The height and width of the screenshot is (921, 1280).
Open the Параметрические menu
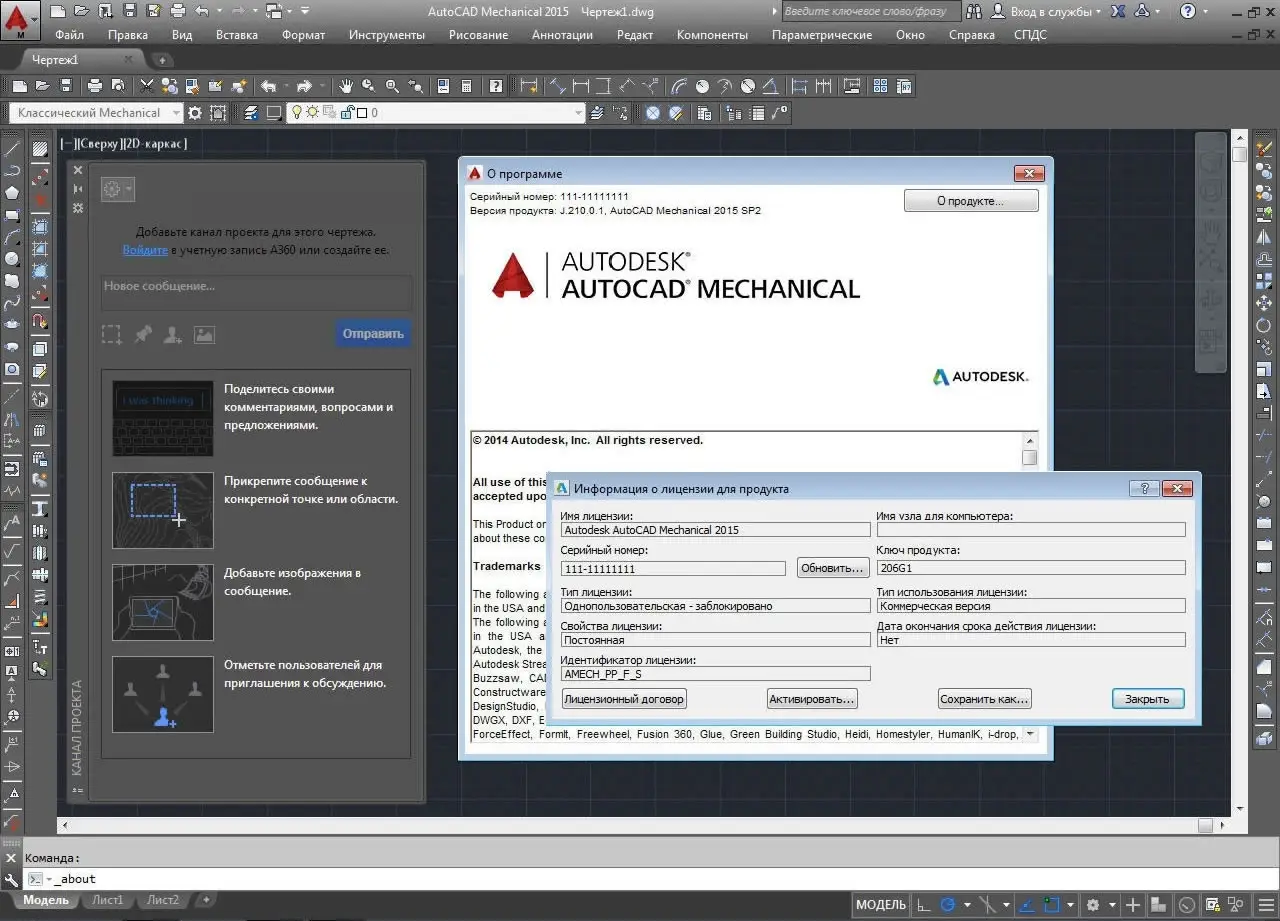pos(821,34)
